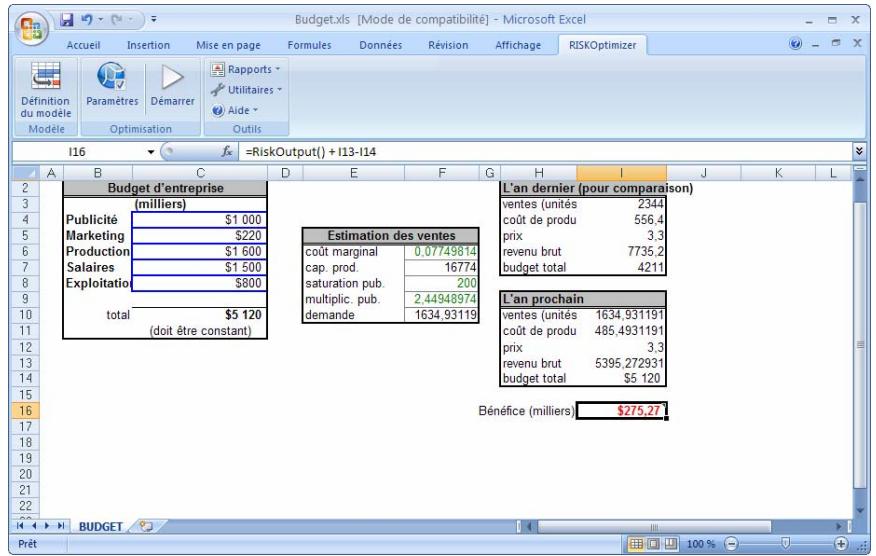The width and height of the screenshot is (876, 556).
Task: Zoom in with the plus button
Action: 841,544
